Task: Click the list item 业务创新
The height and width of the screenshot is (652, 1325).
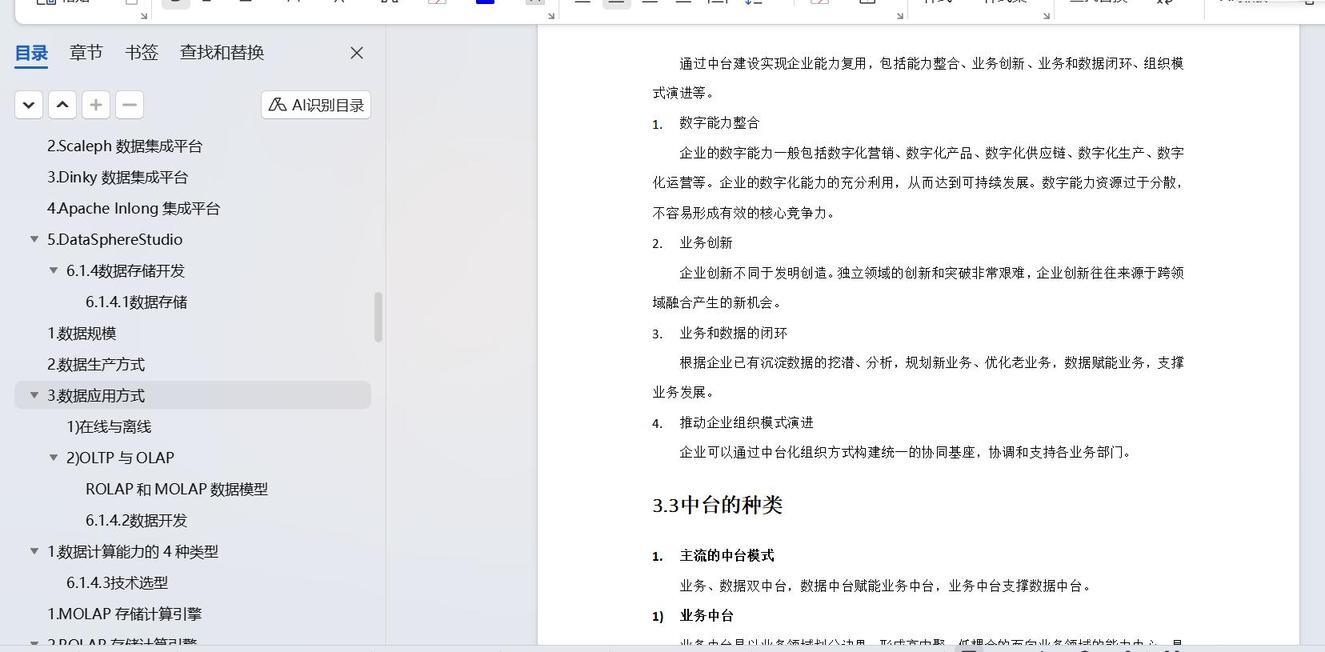Action: coord(706,243)
